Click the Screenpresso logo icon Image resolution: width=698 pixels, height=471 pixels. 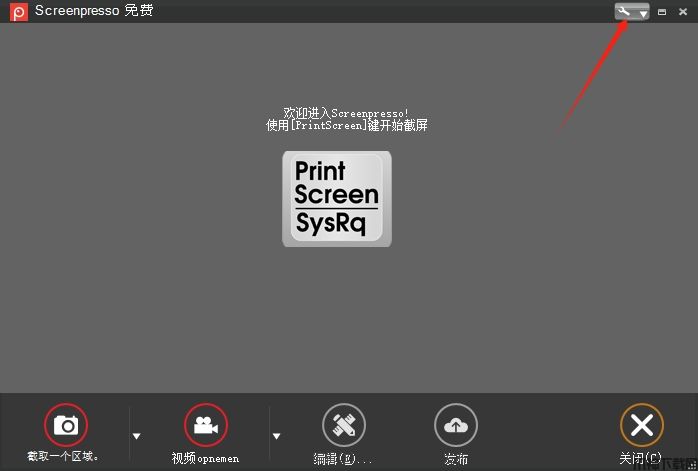[x=19, y=12]
